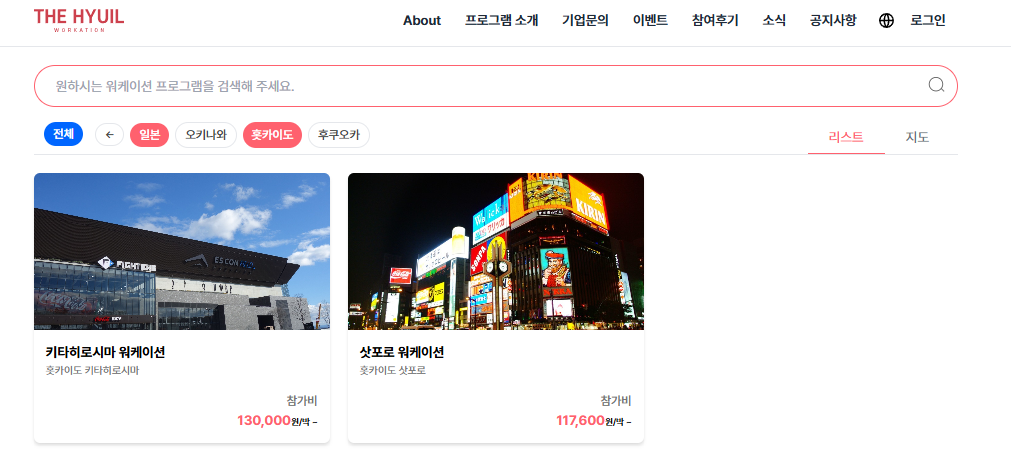
Task: Toggle the 오키나와 filter chip
Action: tap(206, 135)
